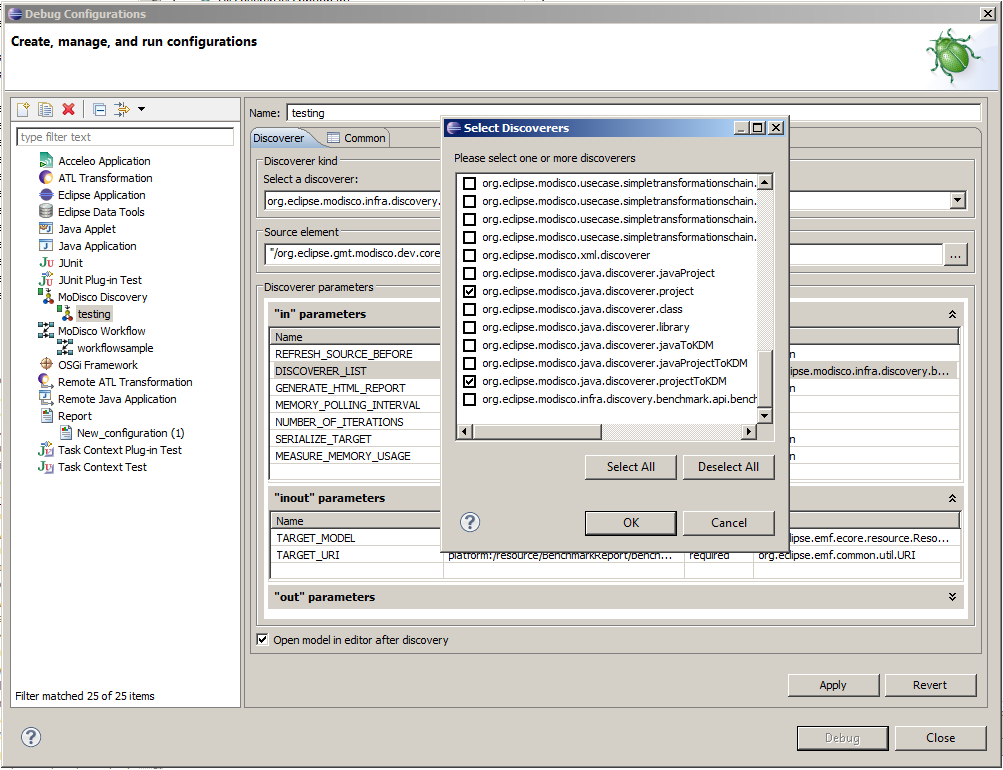
Task: Switch to the Common tab
Action: pyautogui.click(x=356, y=138)
